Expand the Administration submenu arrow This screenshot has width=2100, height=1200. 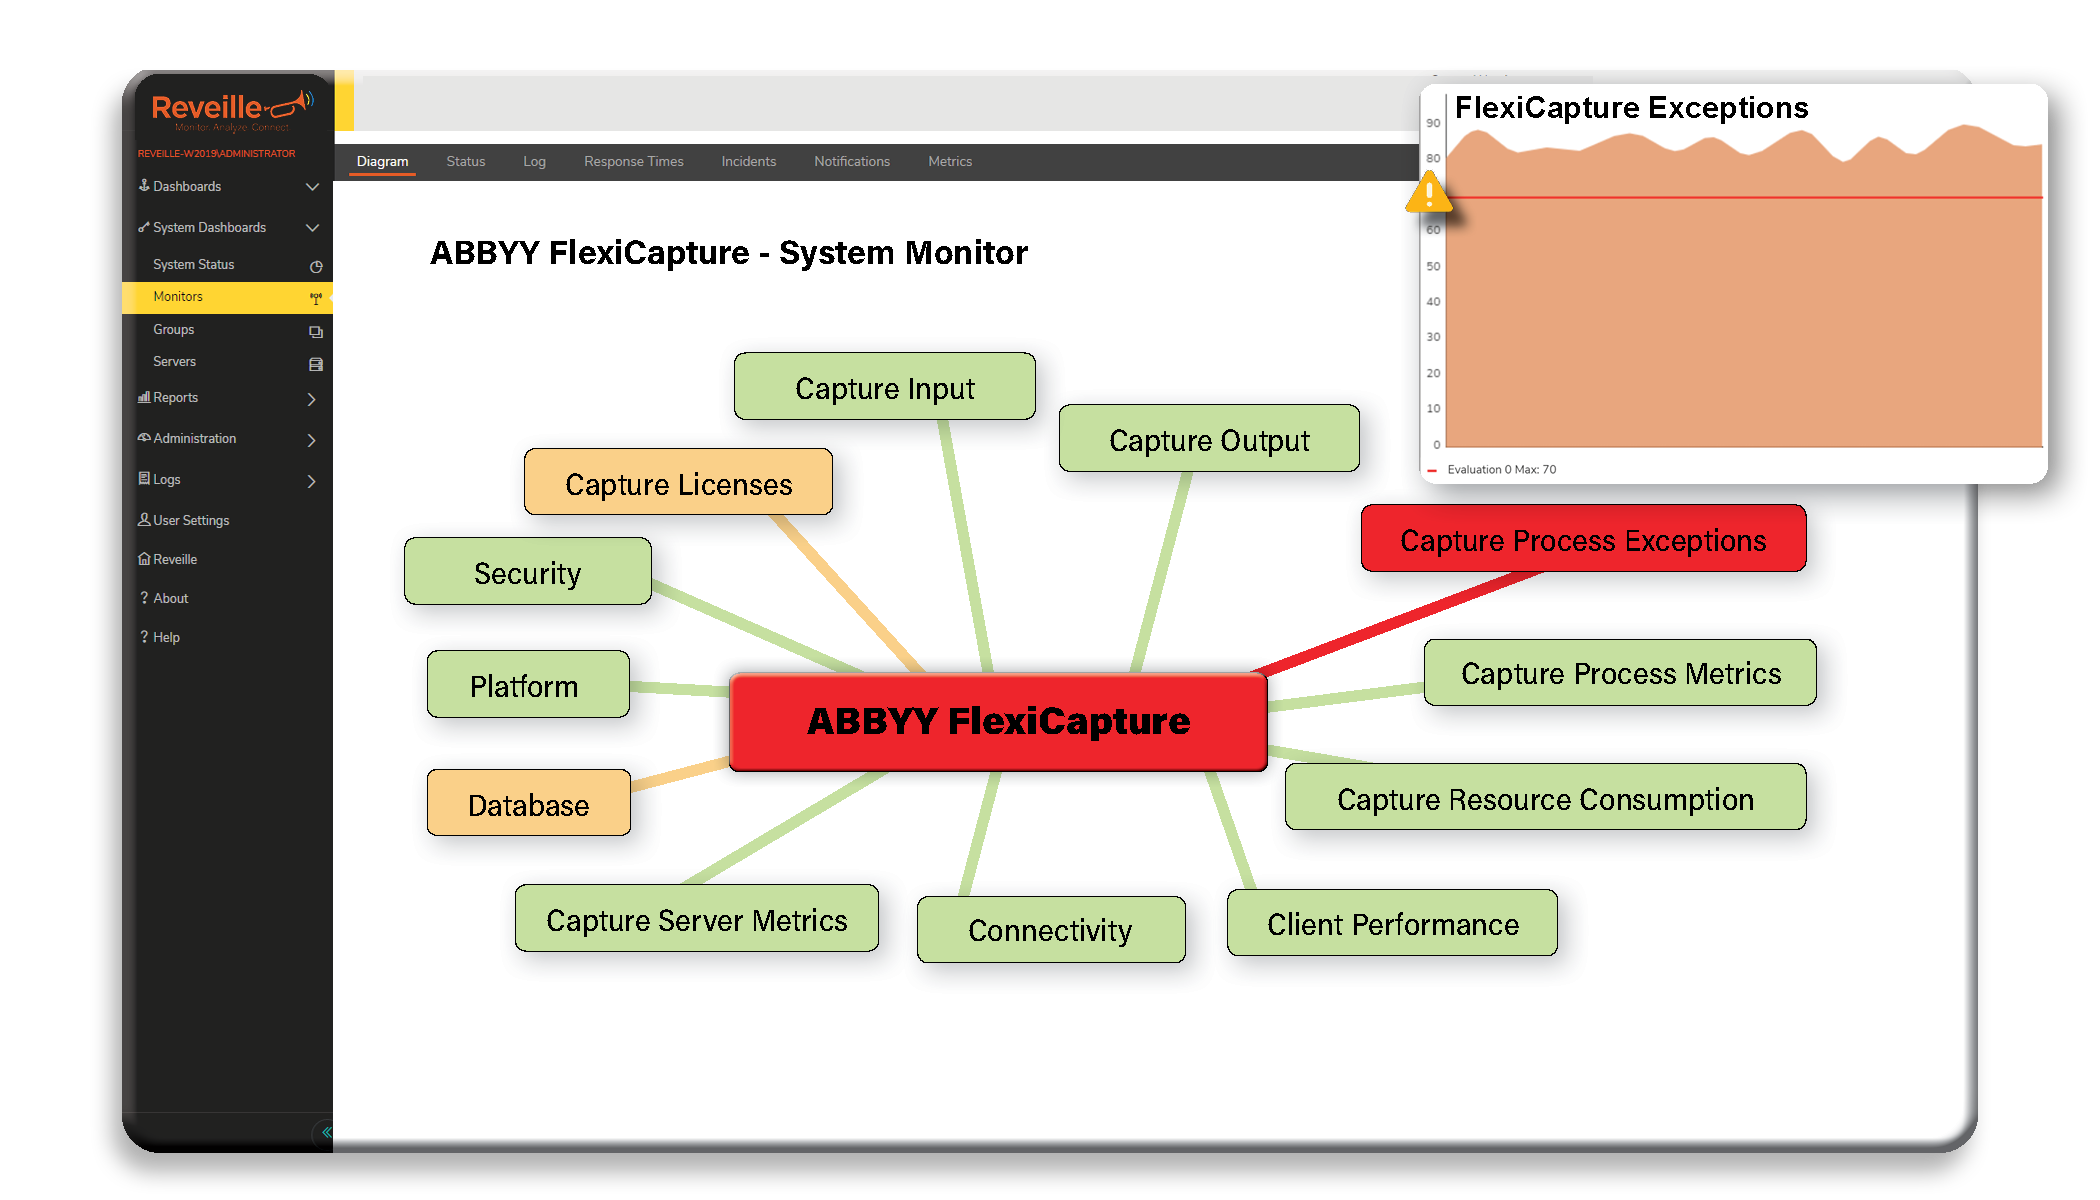(x=312, y=440)
